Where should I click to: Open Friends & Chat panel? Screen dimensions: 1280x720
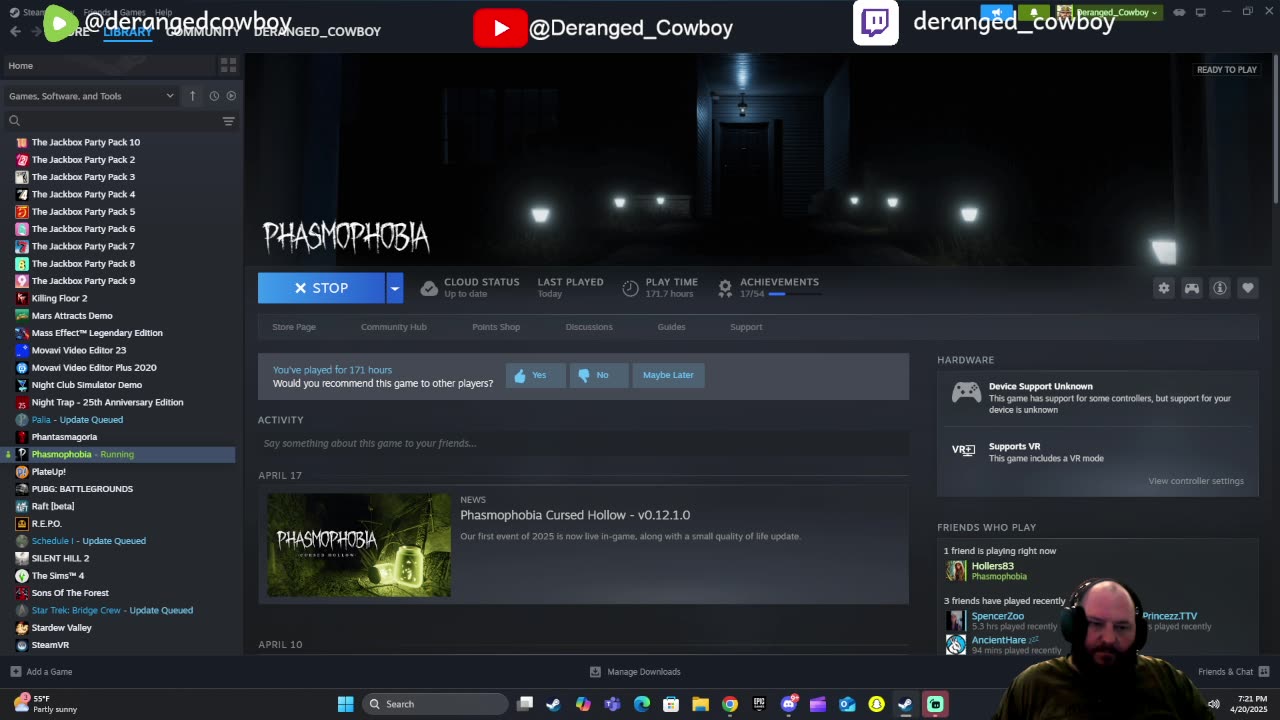coord(1233,672)
